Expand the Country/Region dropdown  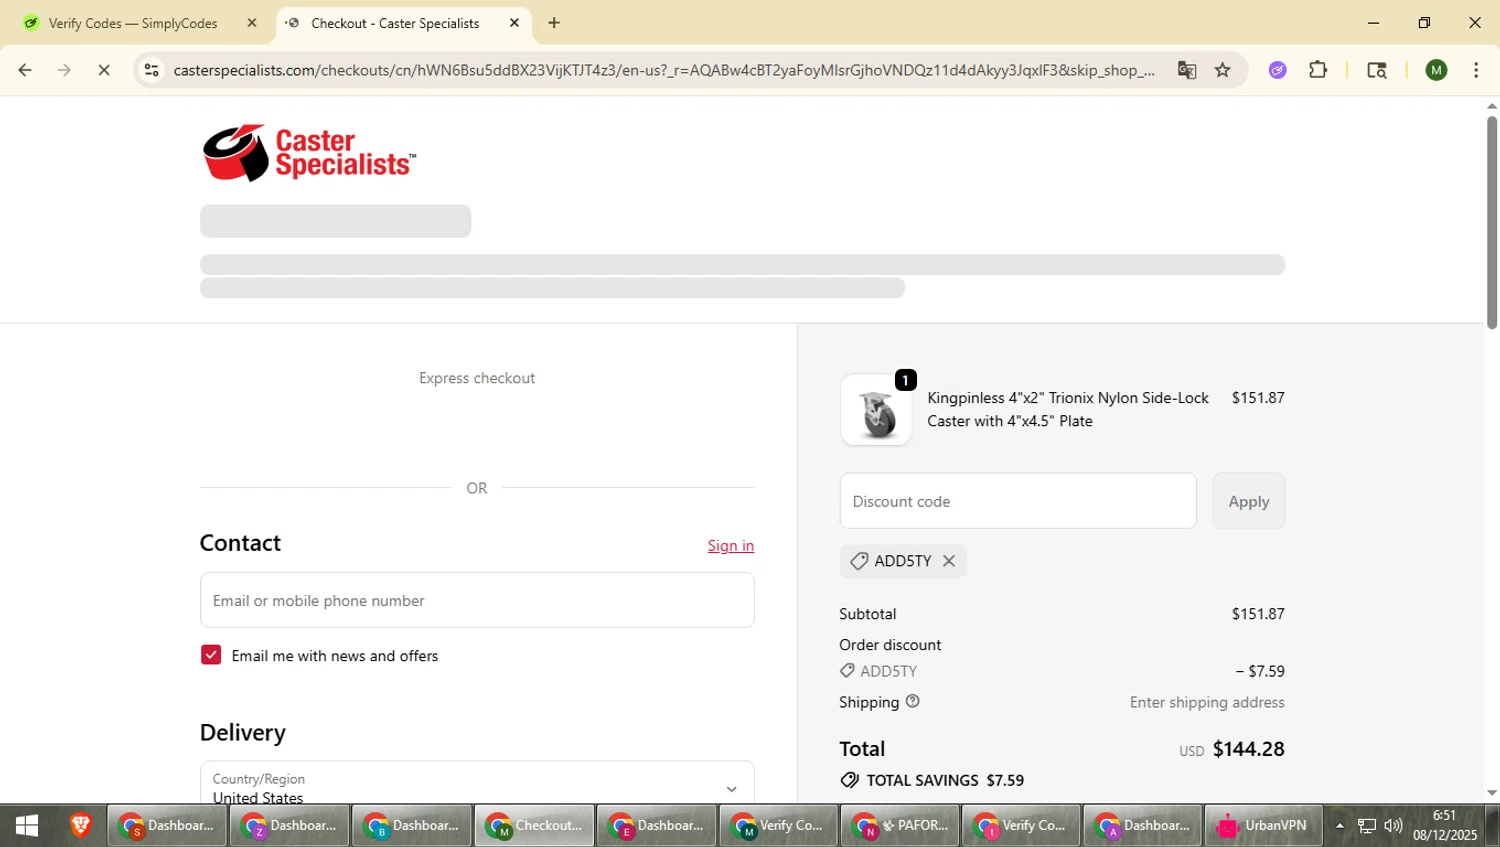[x=477, y=783]
